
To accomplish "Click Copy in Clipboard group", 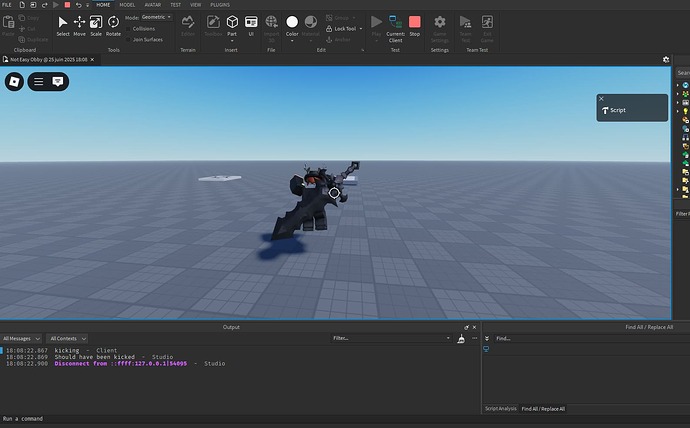I will (29, 18).
